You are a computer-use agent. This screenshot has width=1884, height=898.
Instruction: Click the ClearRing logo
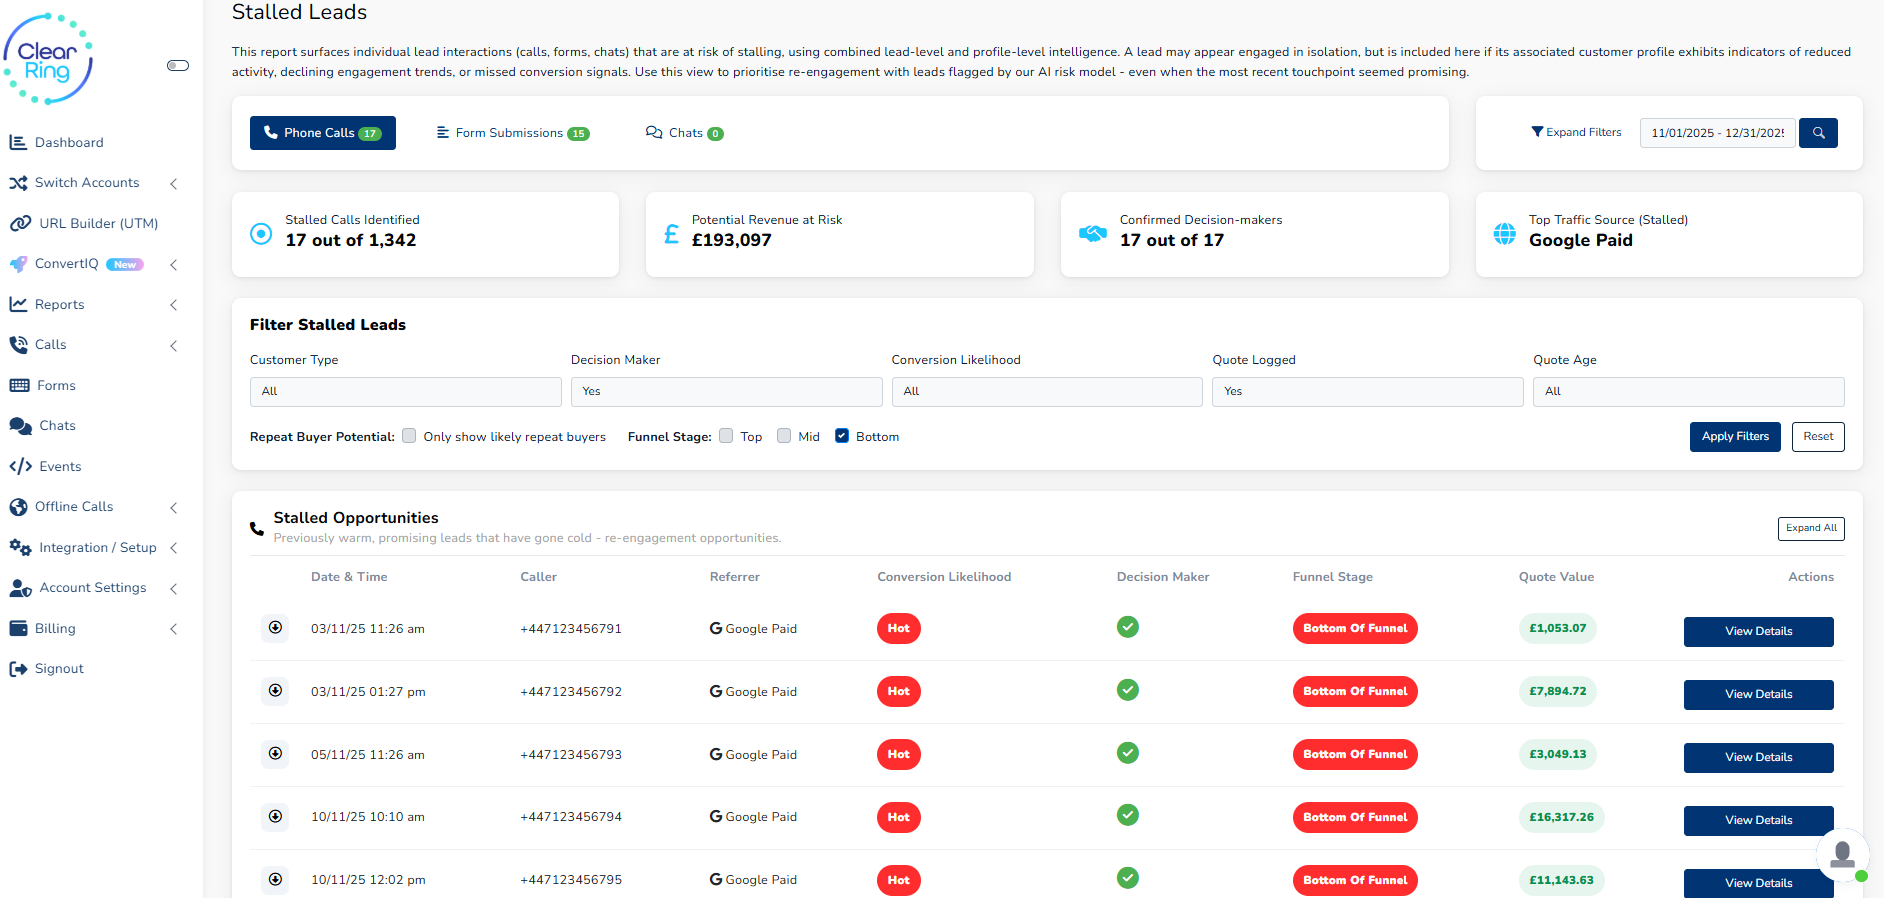coord(48,60)
